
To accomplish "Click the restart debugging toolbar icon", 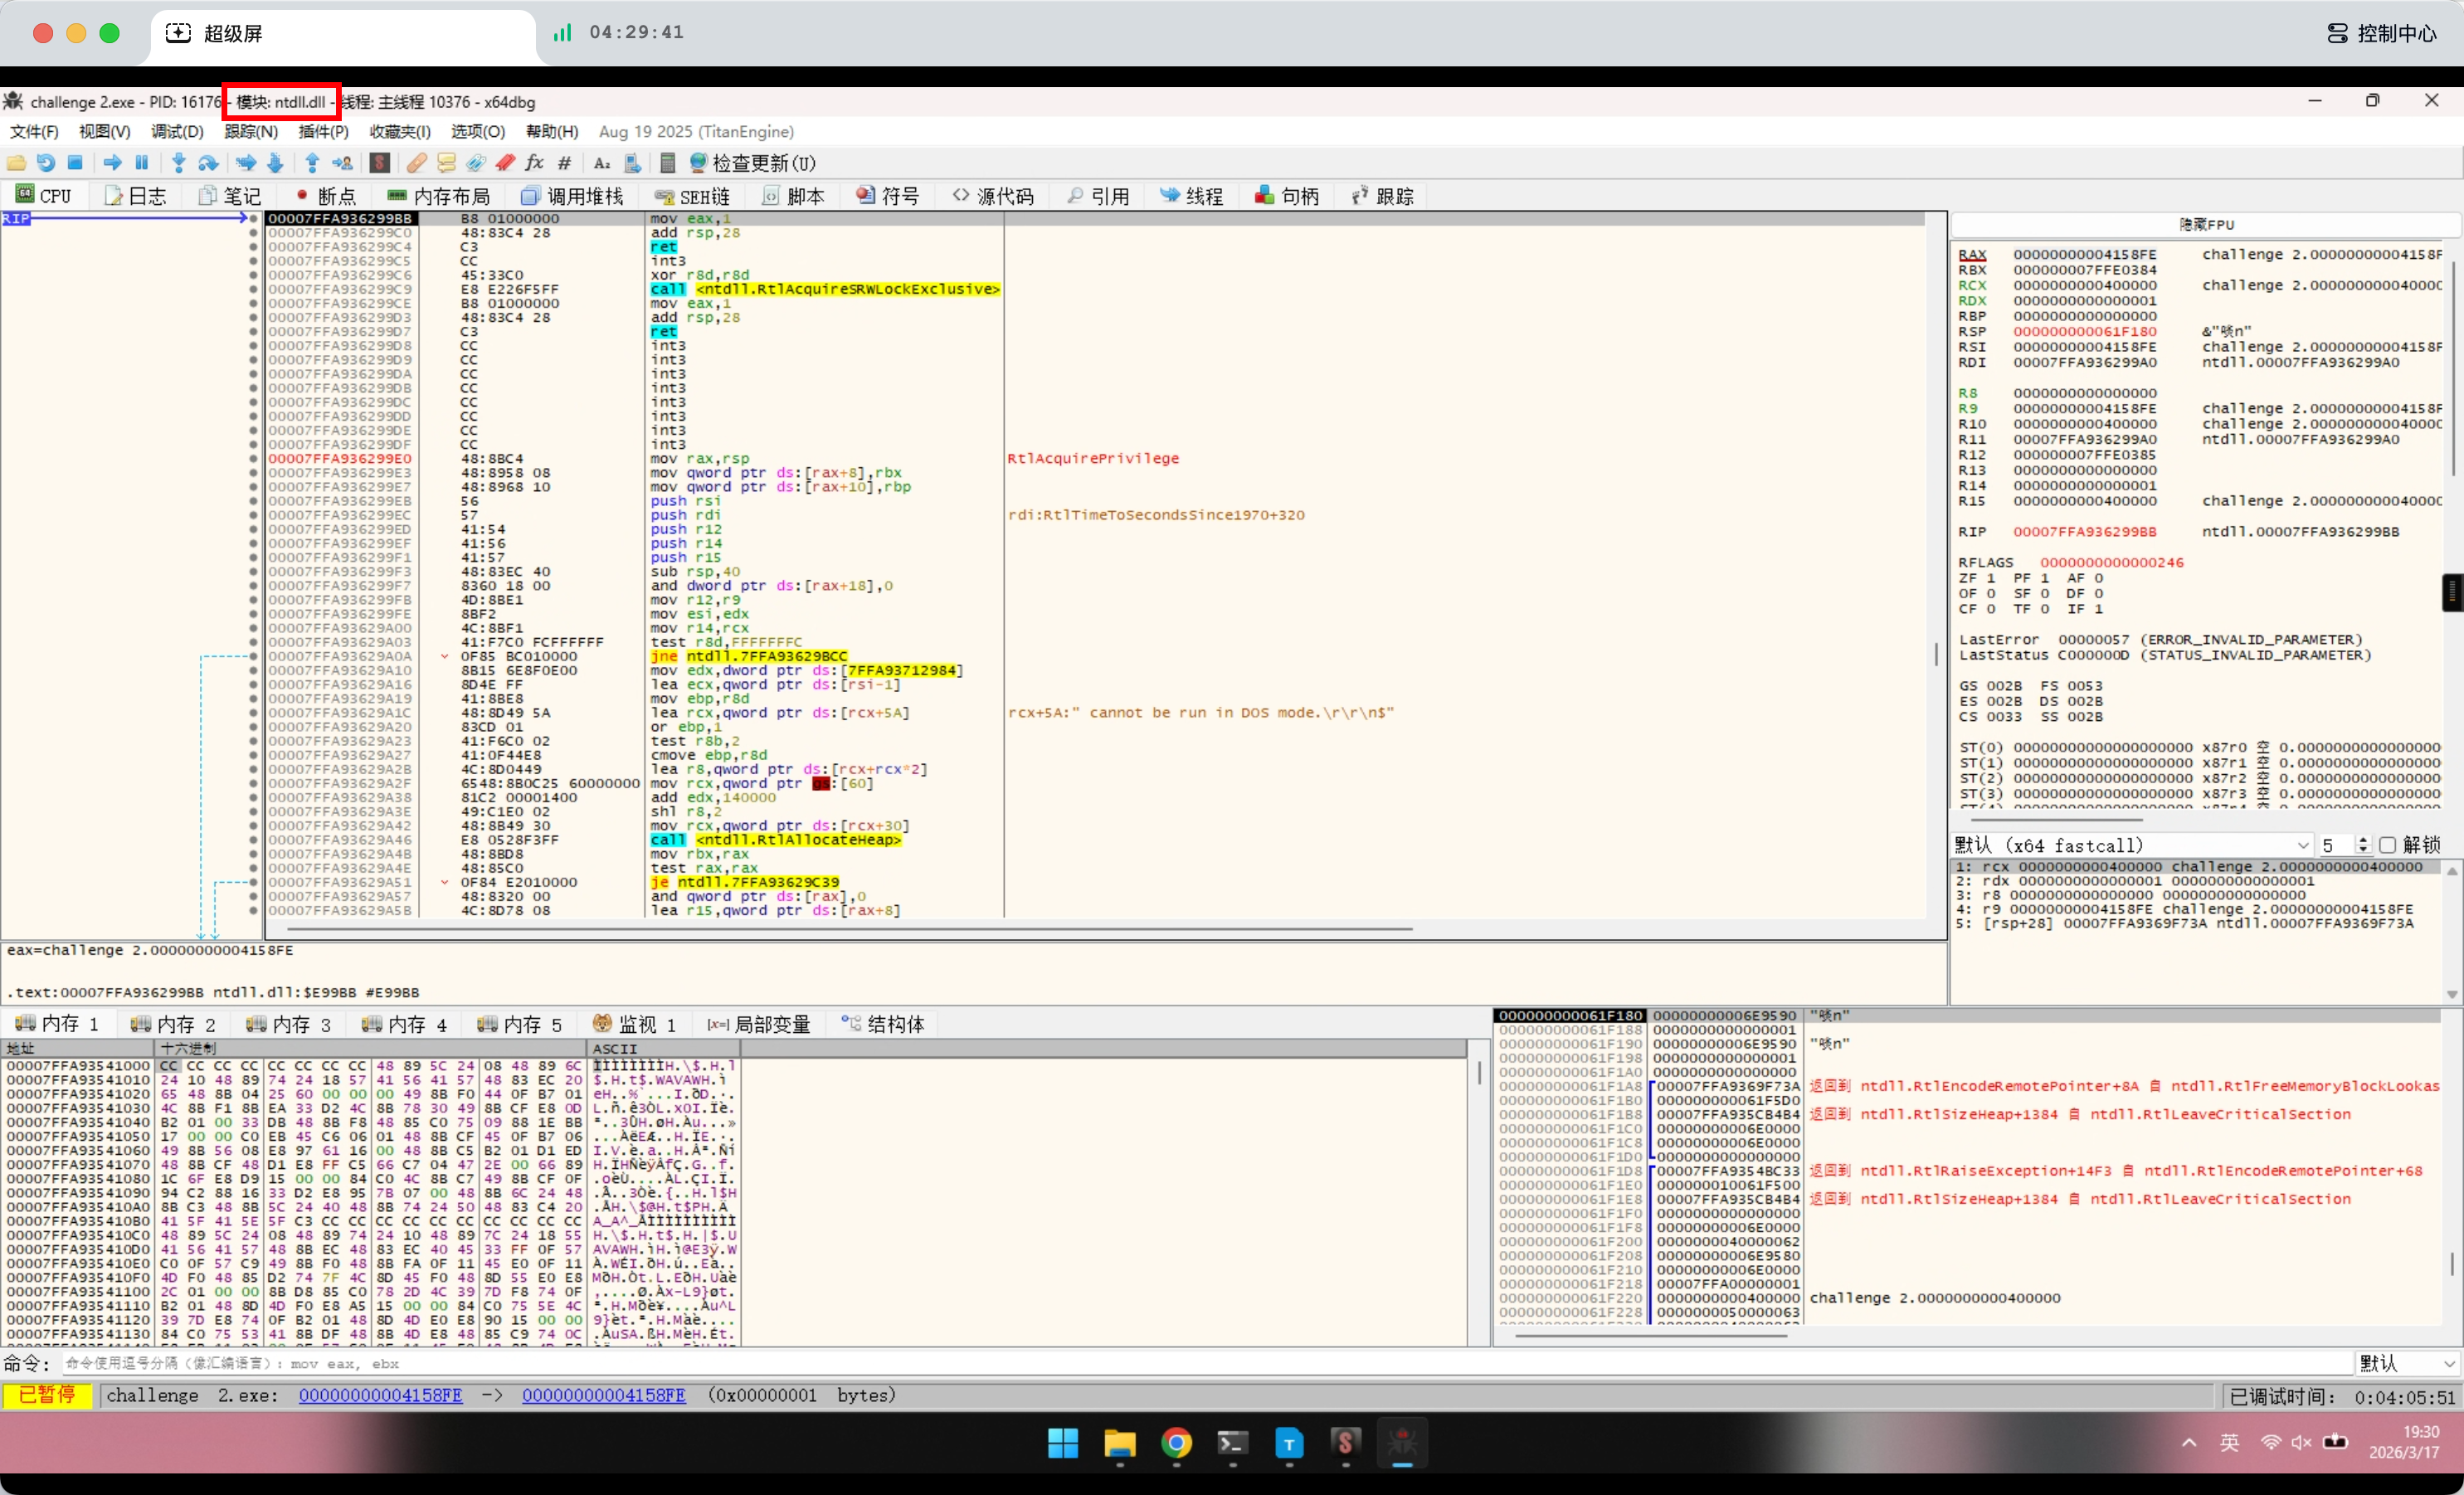I will click(x=46, y=163).
